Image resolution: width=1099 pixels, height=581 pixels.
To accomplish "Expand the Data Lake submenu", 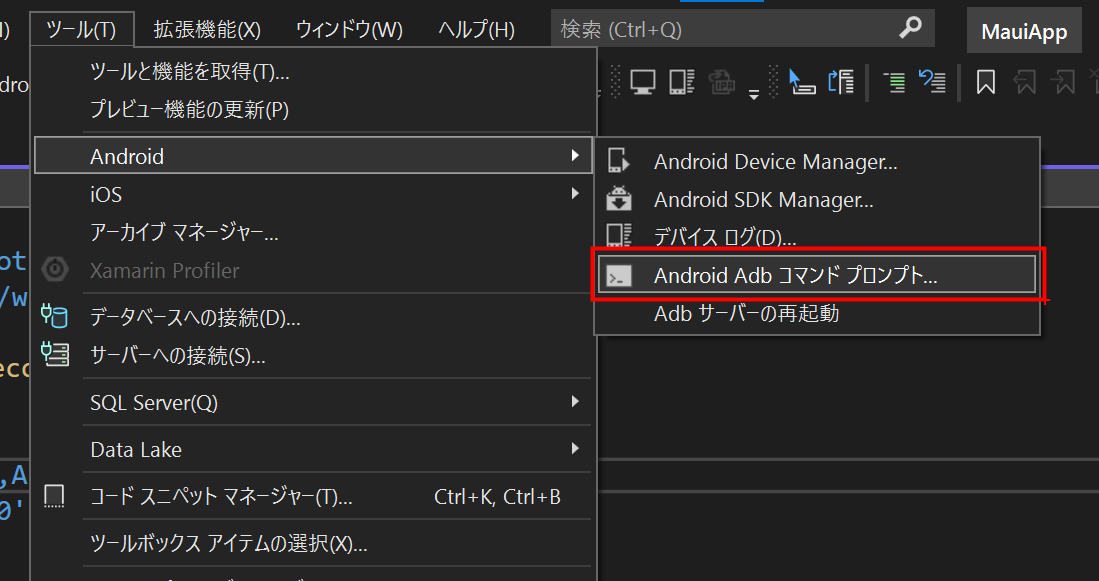I will (314, 449).
